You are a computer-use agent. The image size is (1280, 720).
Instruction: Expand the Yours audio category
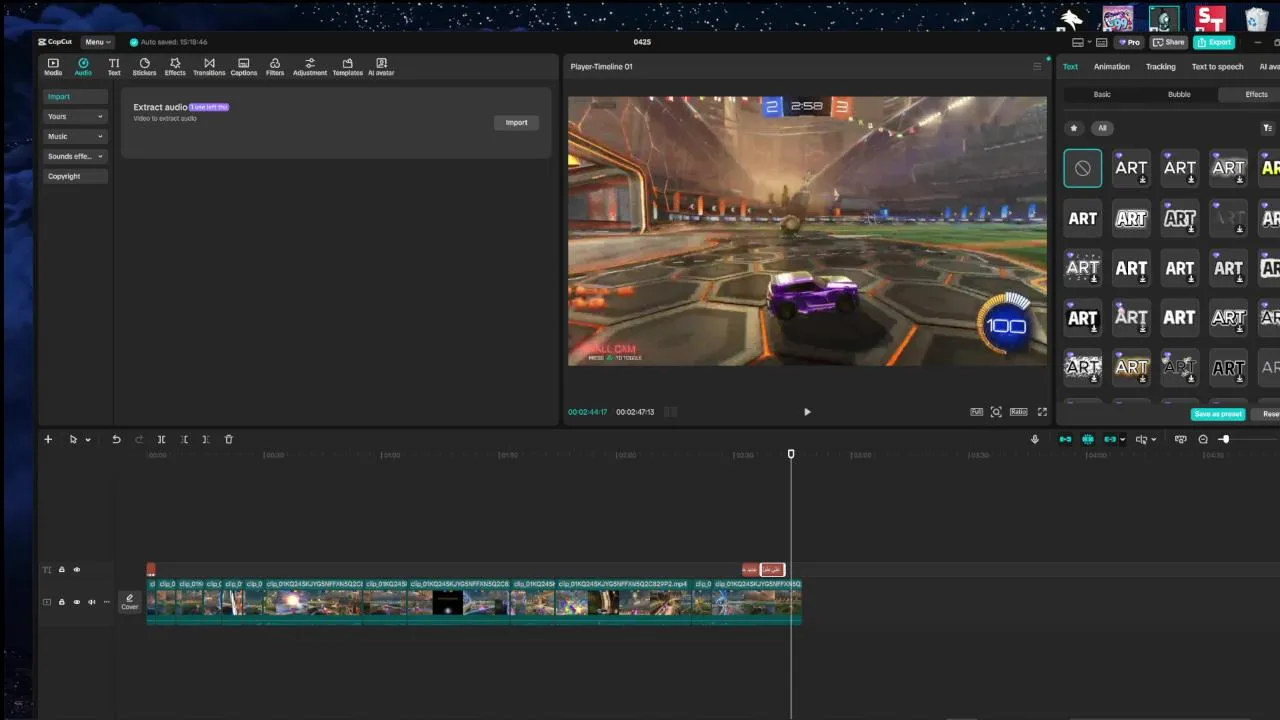(75, 116)
